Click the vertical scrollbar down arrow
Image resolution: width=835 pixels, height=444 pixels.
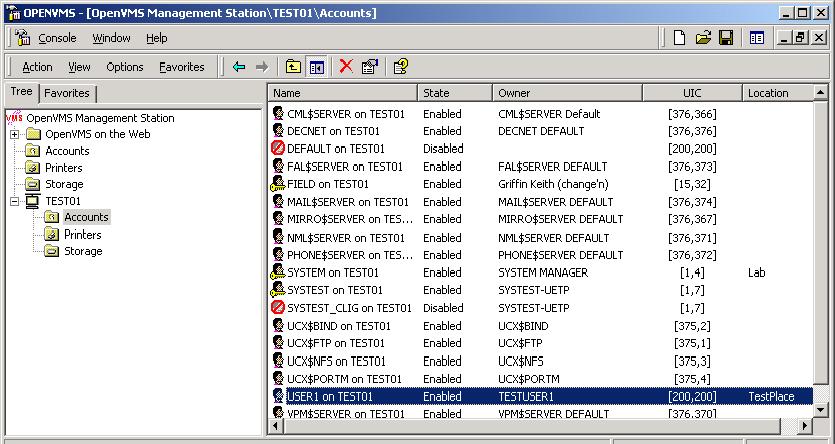[821, 410]
